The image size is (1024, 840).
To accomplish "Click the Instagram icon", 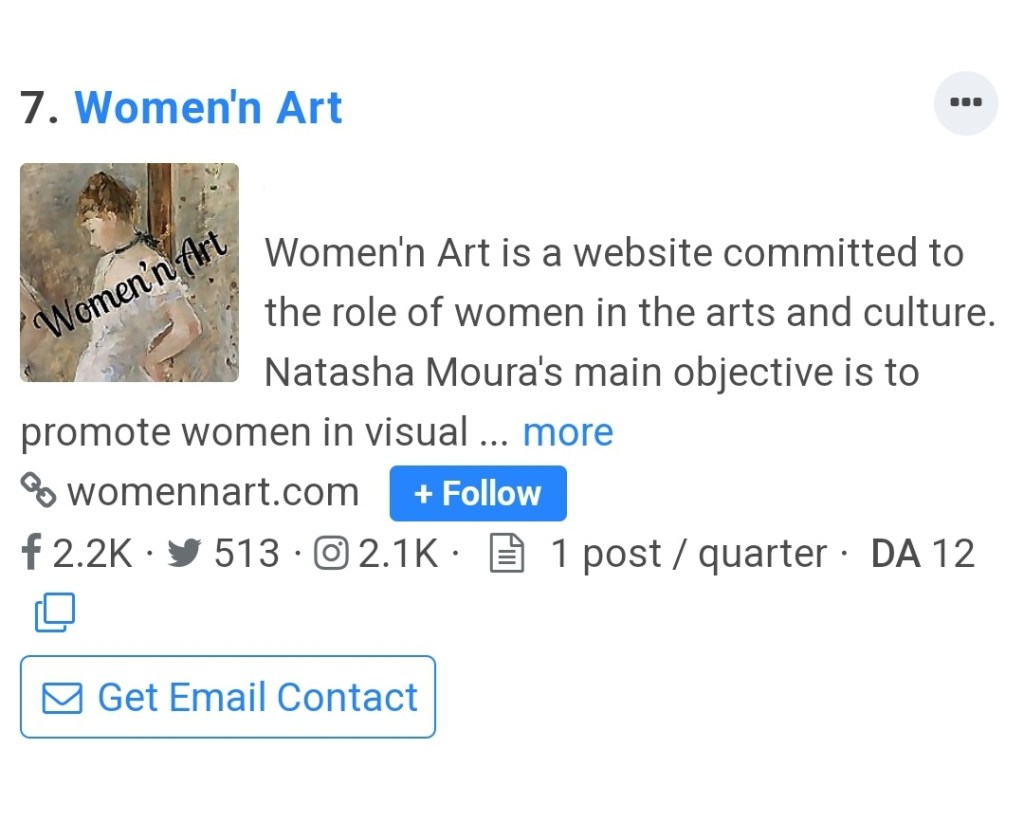I will pyautogui.click(x=331, y=553).
